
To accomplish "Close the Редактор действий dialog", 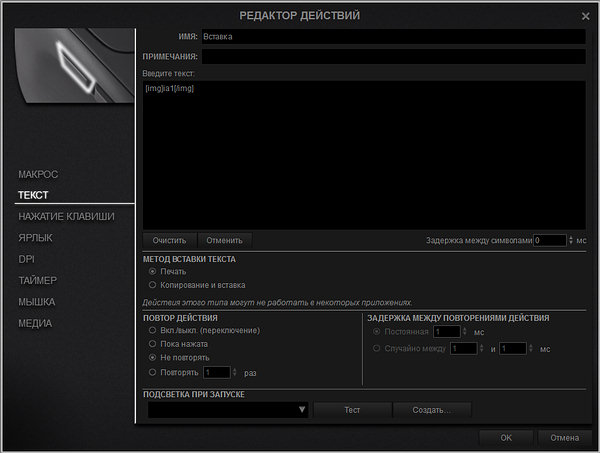I will pyautogui.click(x=585, y=16).
